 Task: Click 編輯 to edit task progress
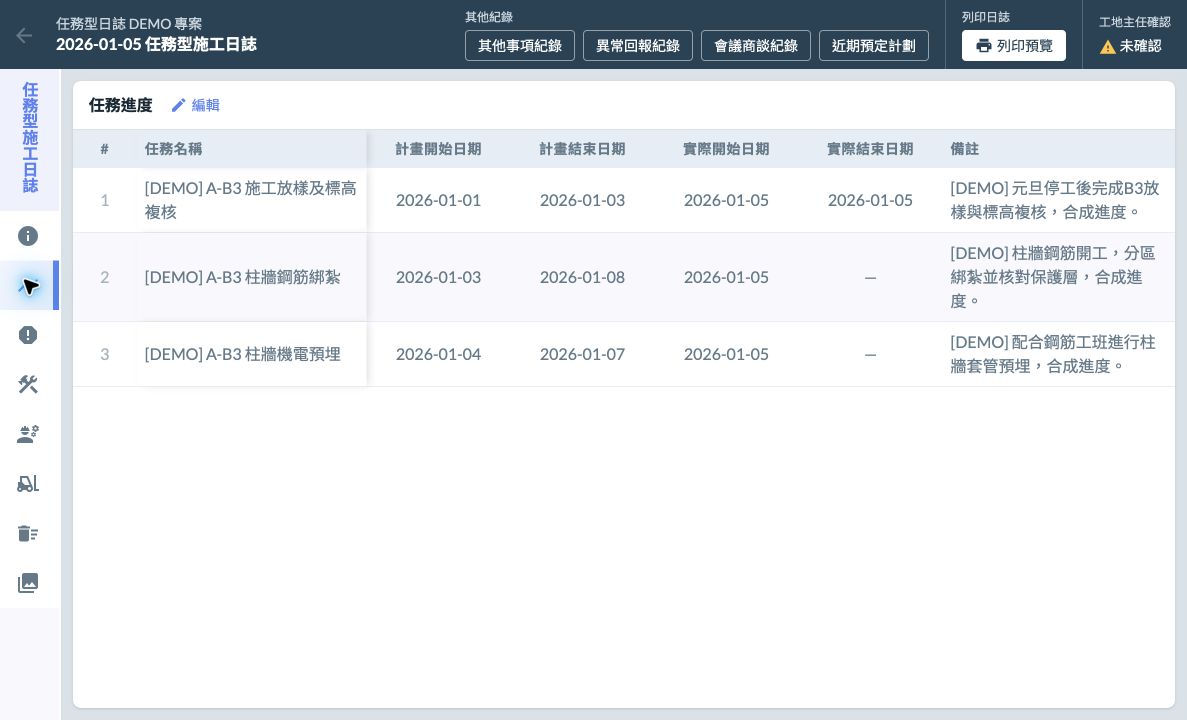click(195, 105)
